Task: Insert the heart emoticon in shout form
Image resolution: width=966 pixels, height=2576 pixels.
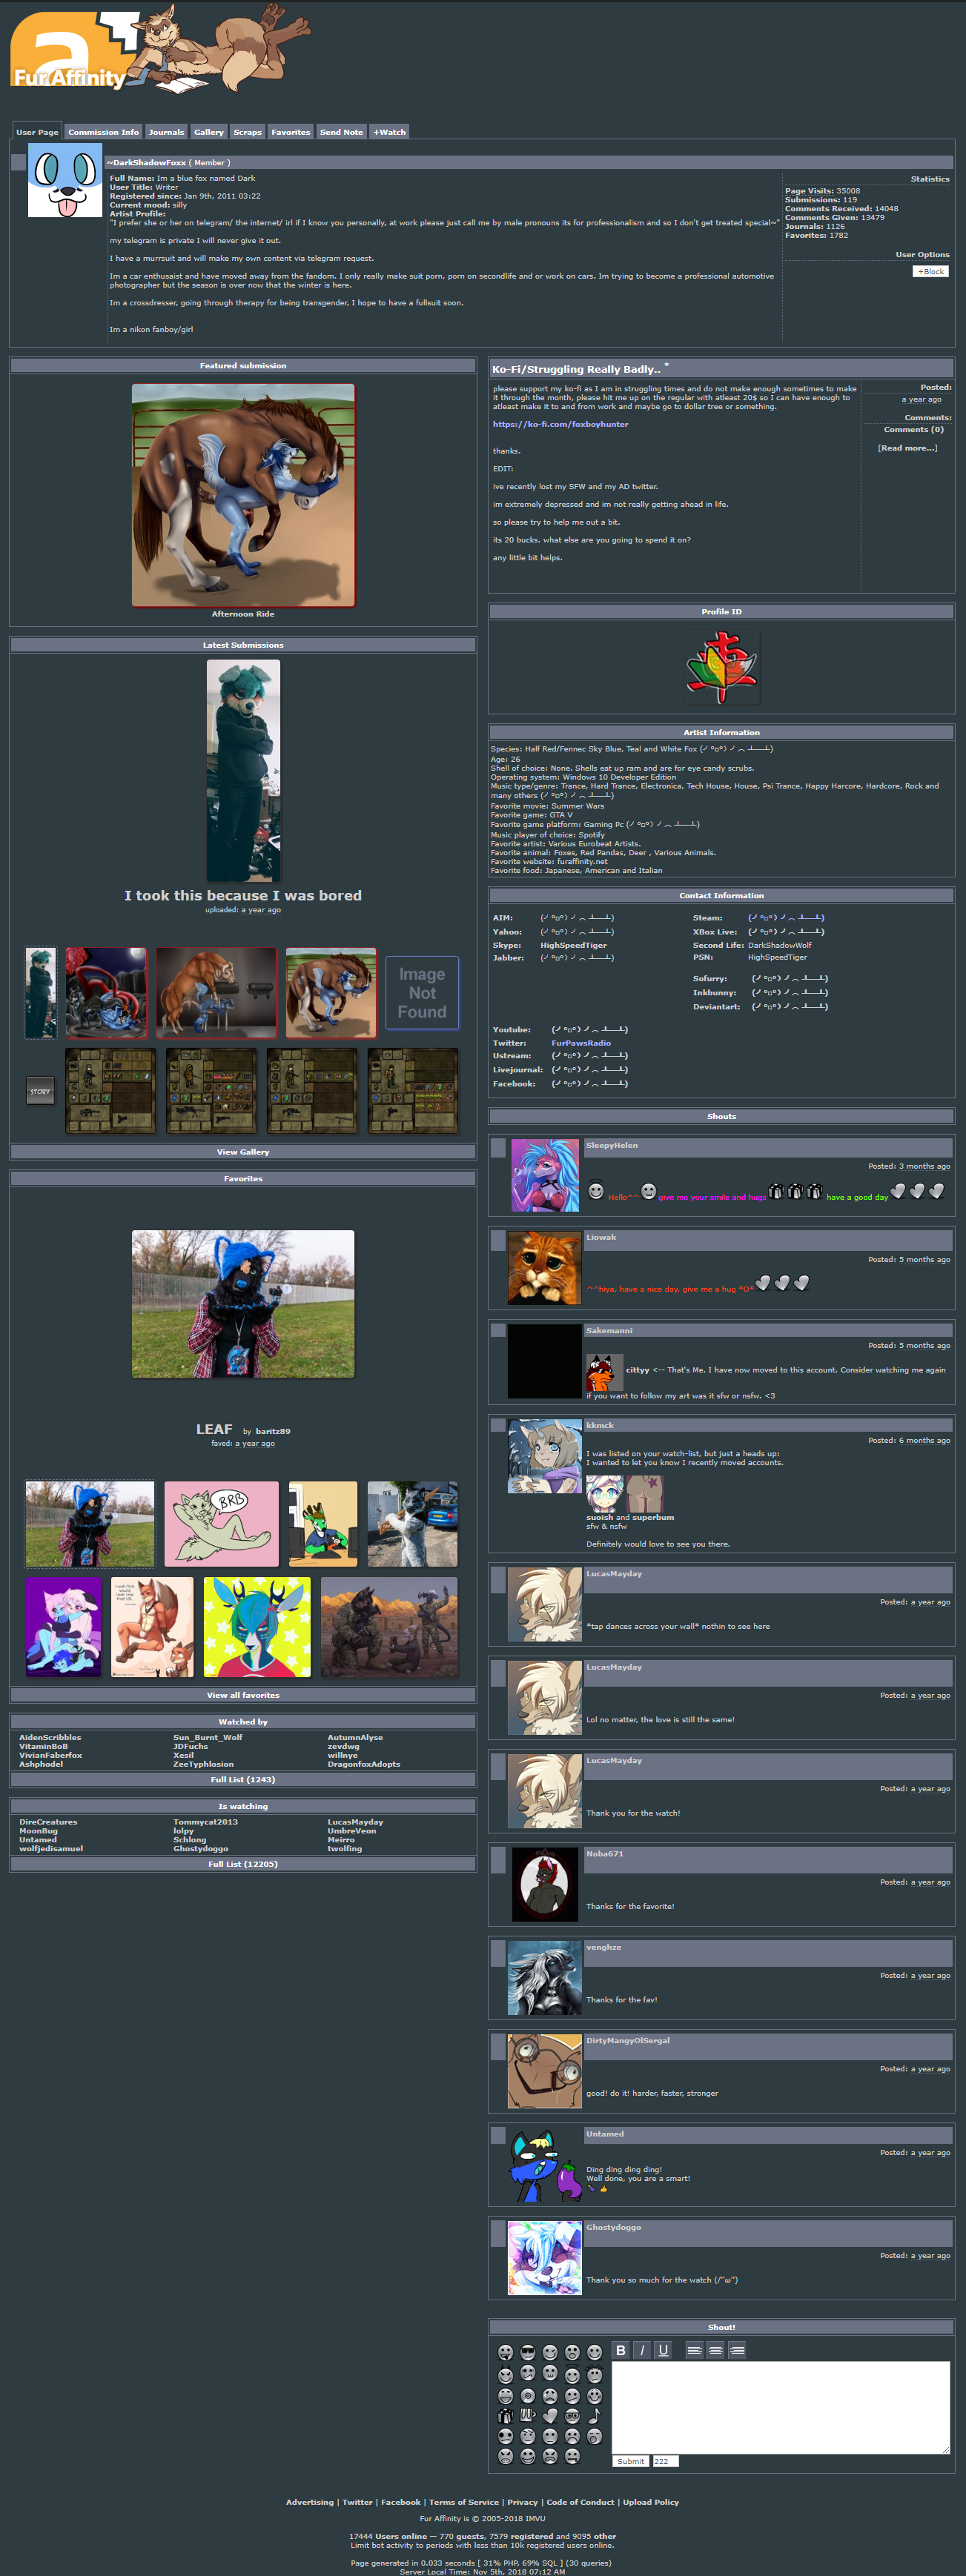Action: (550, 2416)
